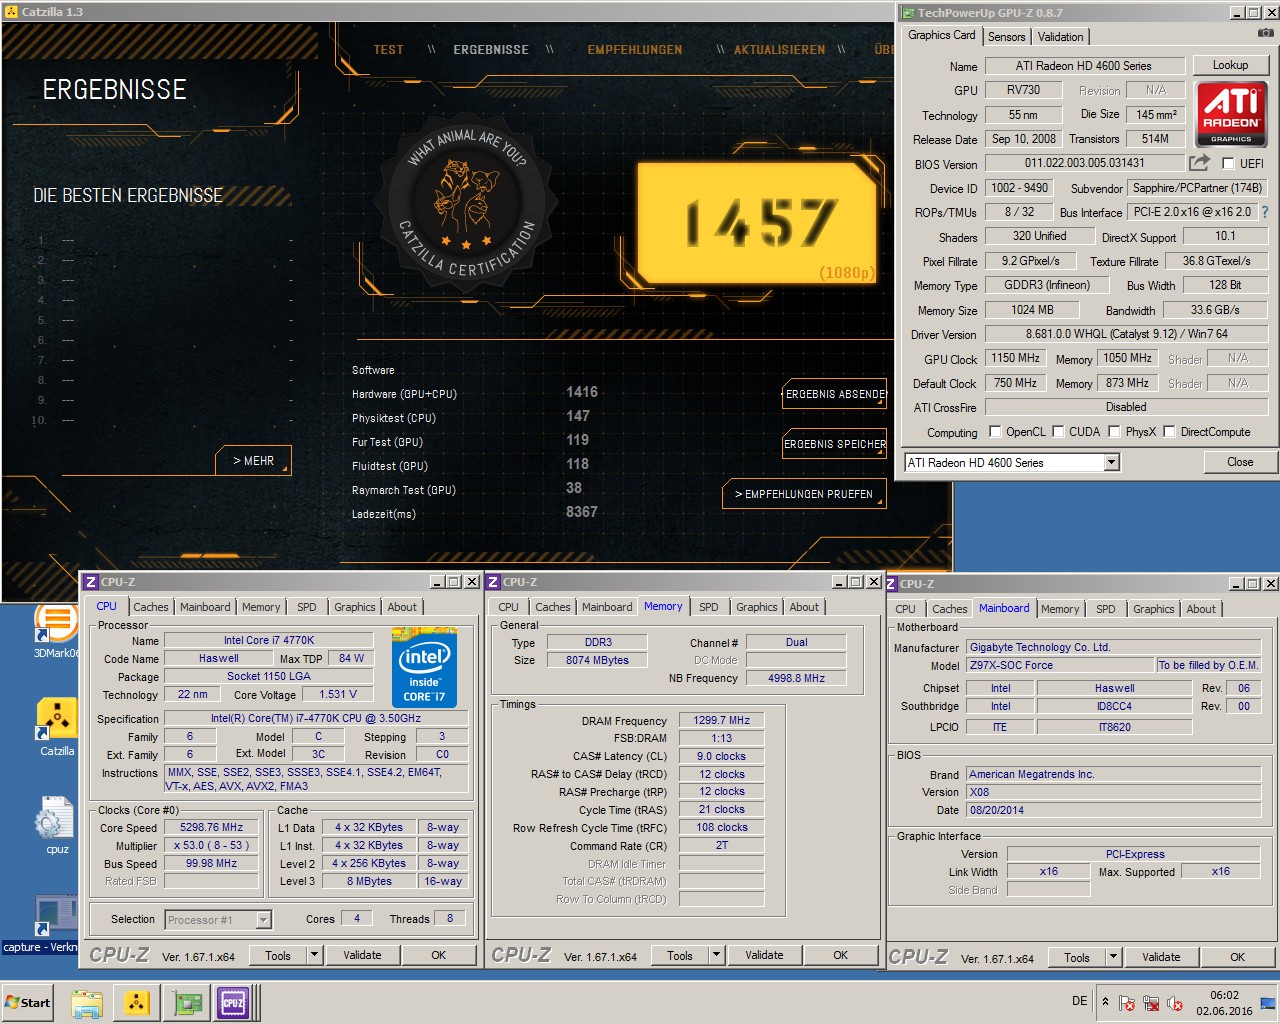Image resolution: width=1280 pixels, height=1024 pixels.
Task: Toggle the CUDA checkbox
Action: pyautogui.click(x=1058, y=432)
